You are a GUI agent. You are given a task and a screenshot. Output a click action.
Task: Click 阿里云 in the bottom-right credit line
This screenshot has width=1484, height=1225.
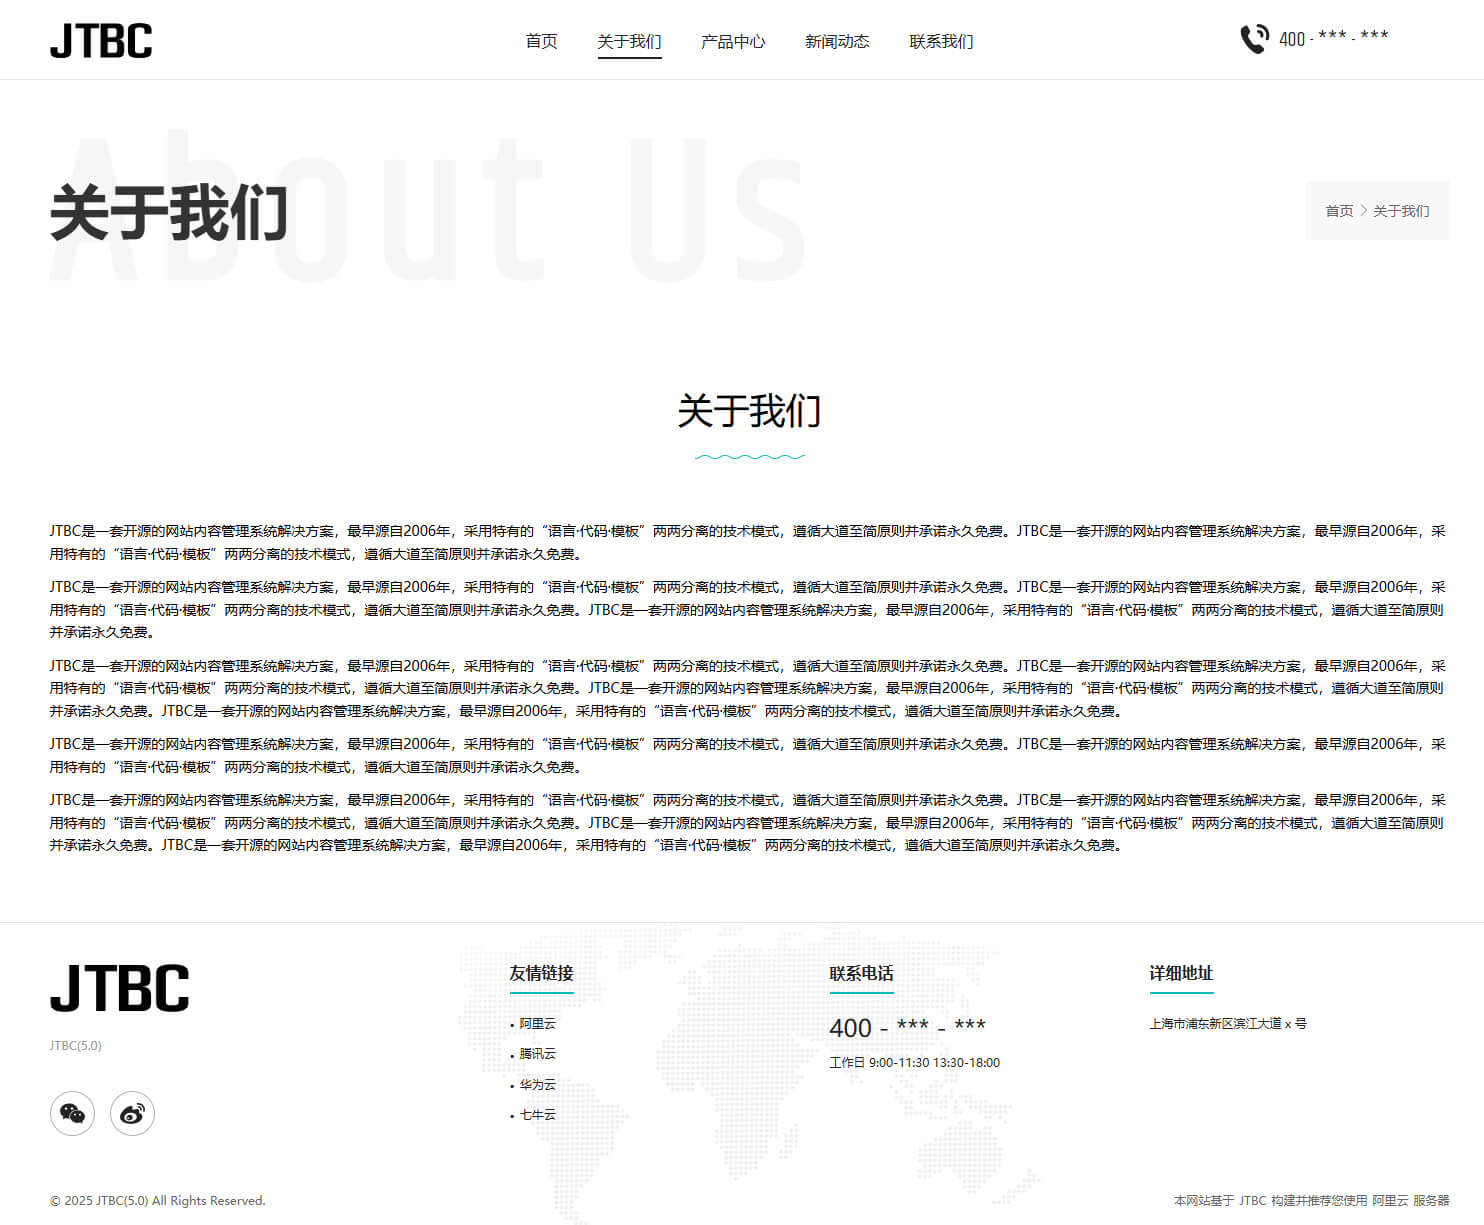(x=1389, y=1200)
